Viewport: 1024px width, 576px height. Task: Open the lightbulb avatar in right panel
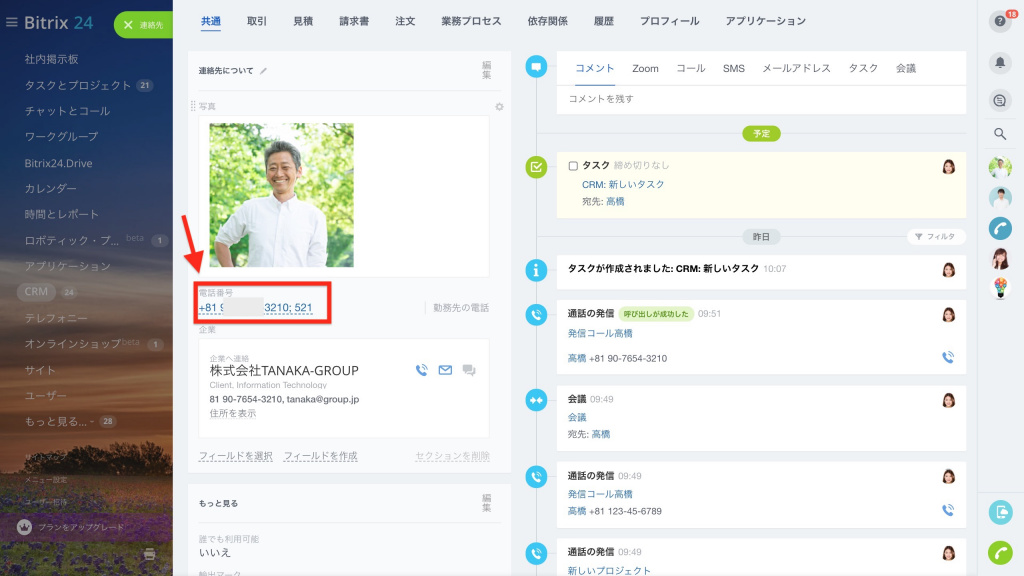click(x=1000, y=288)
